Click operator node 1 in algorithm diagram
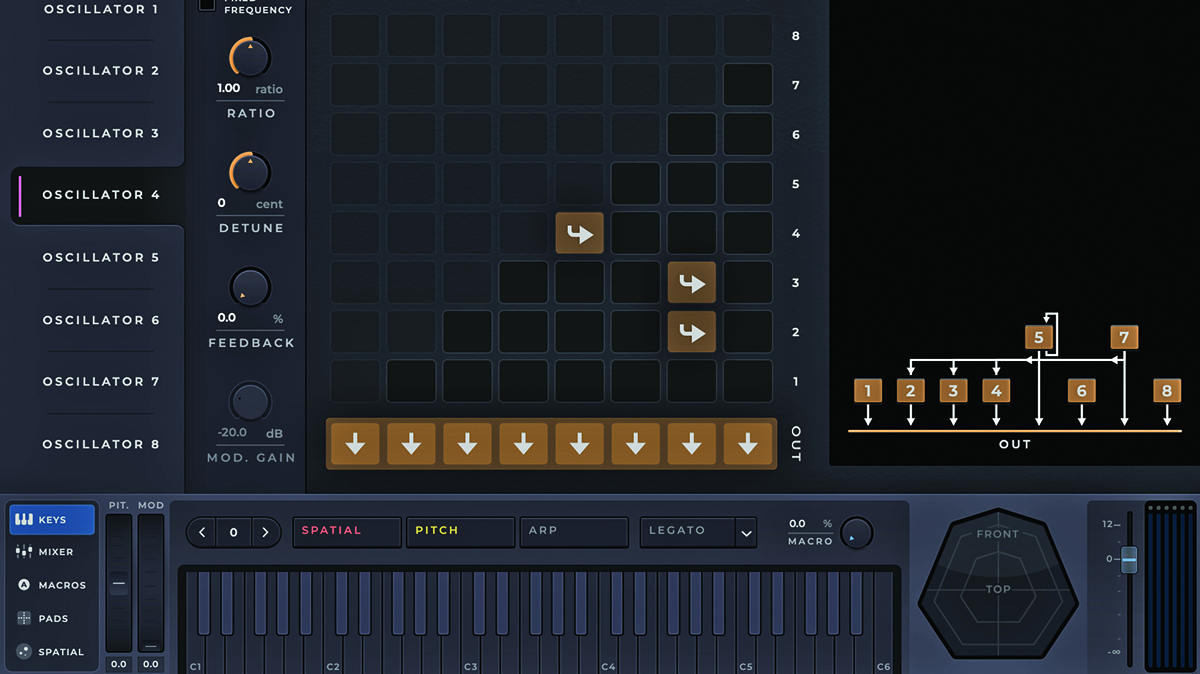 868,391
